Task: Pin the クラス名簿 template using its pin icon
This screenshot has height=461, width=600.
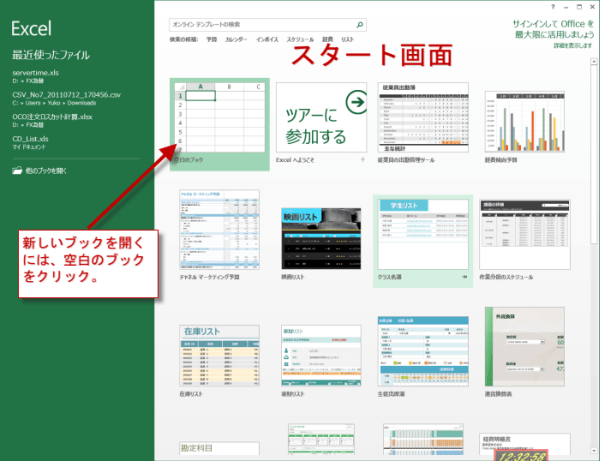Action: coord(465,277)
